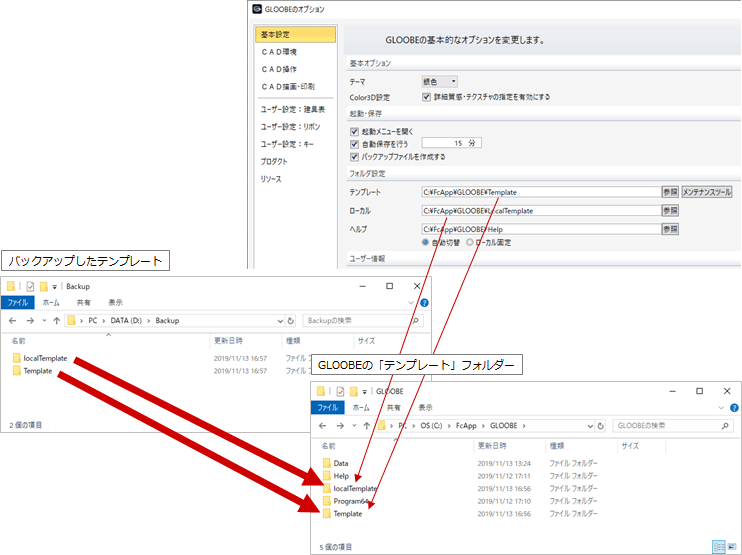Click DATA (D:) breadcrumb in Backup window
The width and height of the screenshot is (742, 555).
(126, 321)
